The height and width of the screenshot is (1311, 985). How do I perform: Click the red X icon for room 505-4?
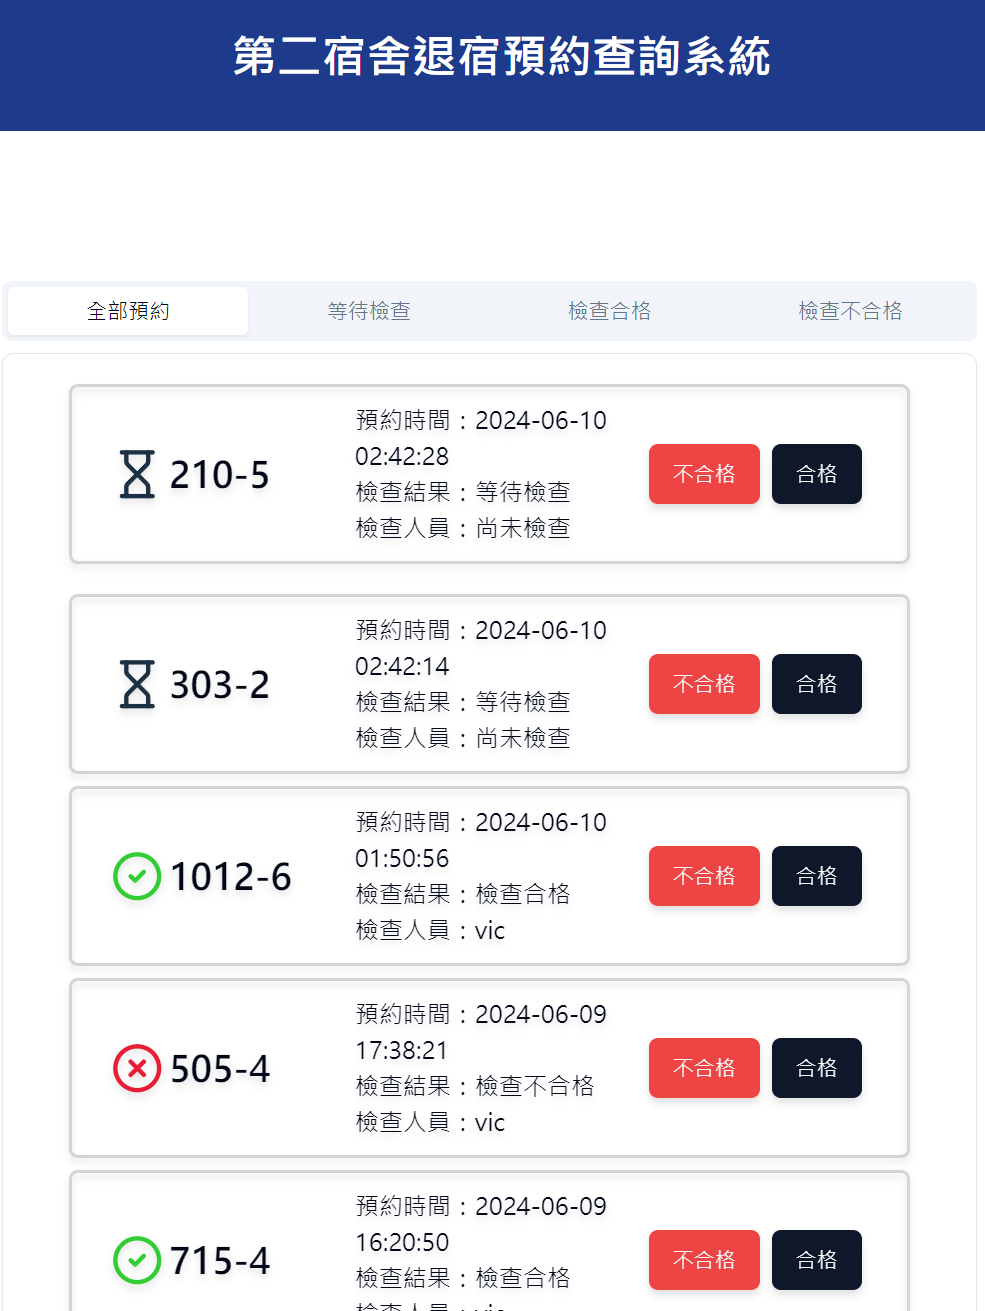tap(136, 1068)
